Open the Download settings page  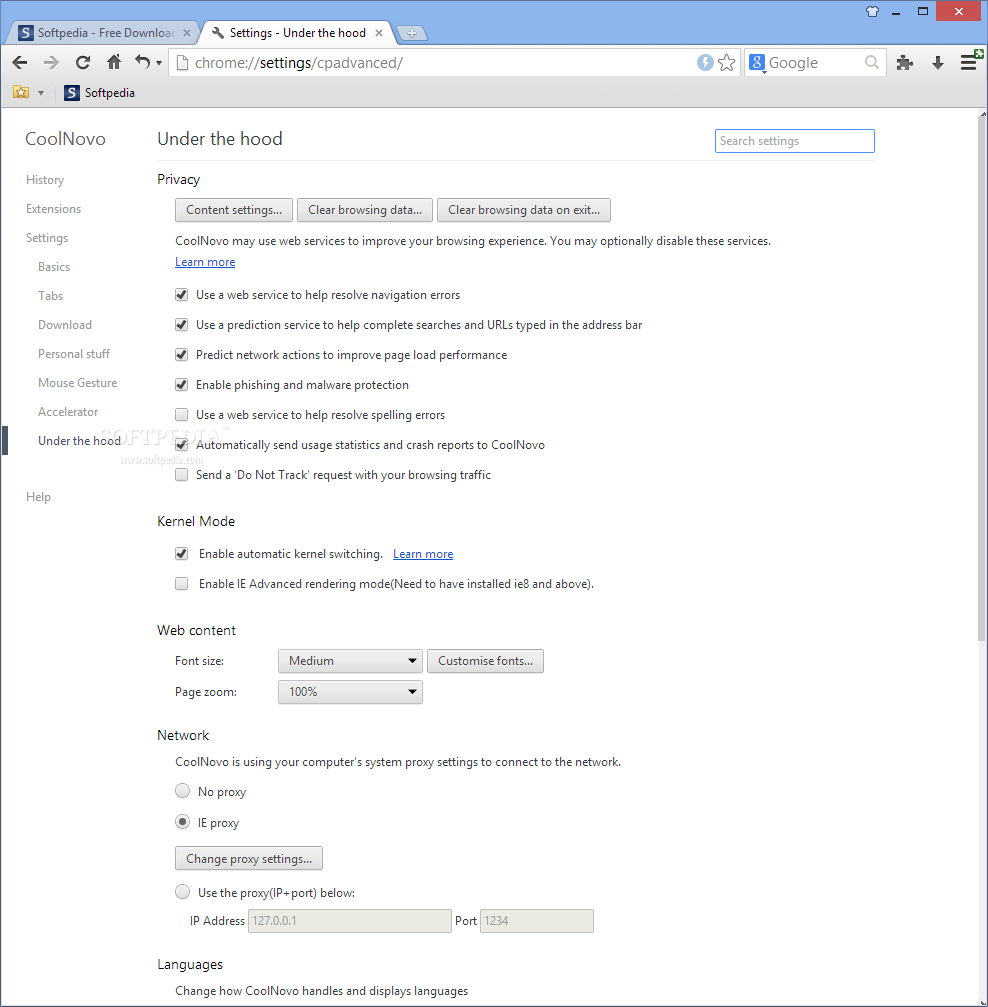[x=65, y=325]
